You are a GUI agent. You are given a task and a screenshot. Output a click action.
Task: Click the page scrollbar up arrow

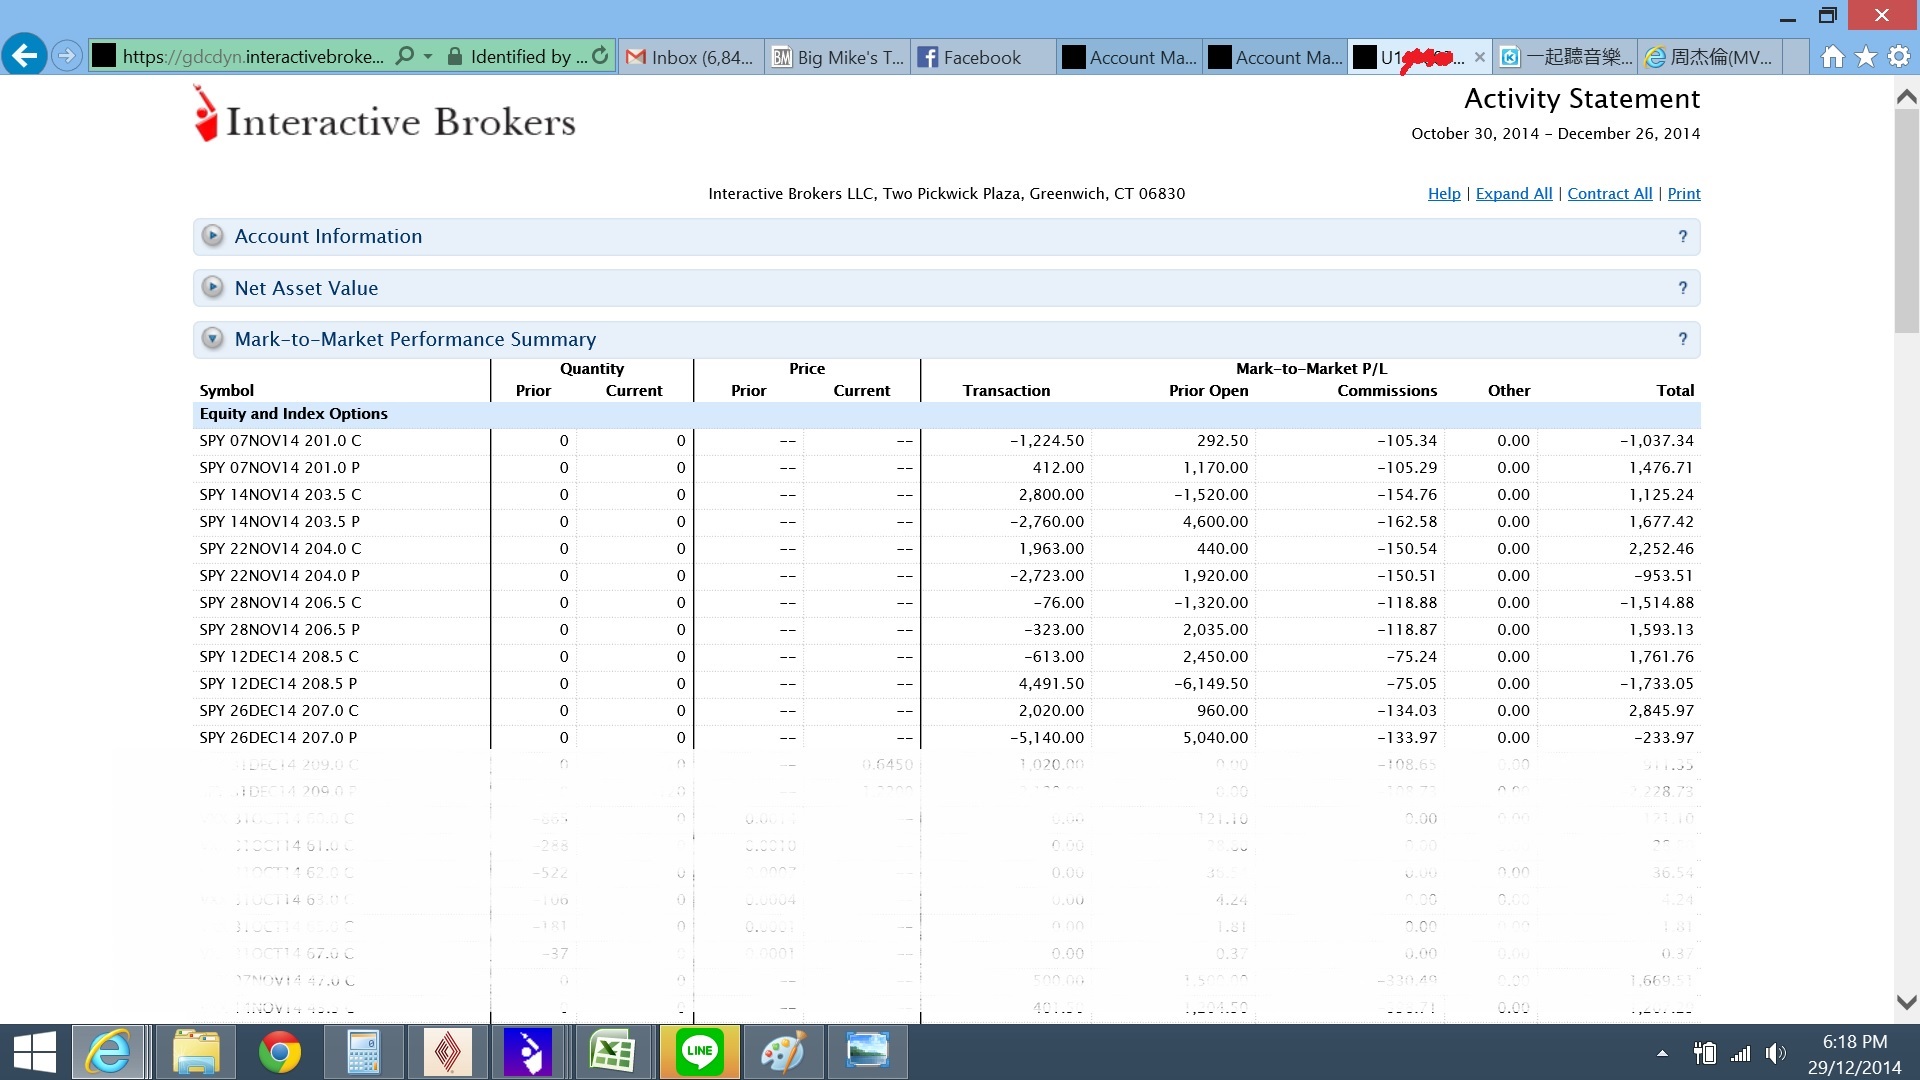coord(1907,97)
